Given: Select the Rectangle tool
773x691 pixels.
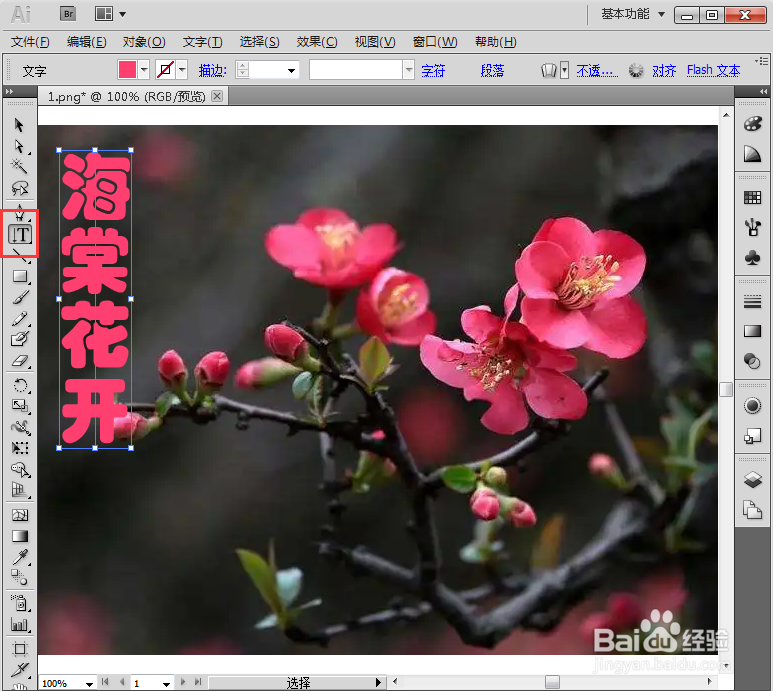Looking at the screenshot, I should click(20, 276).
